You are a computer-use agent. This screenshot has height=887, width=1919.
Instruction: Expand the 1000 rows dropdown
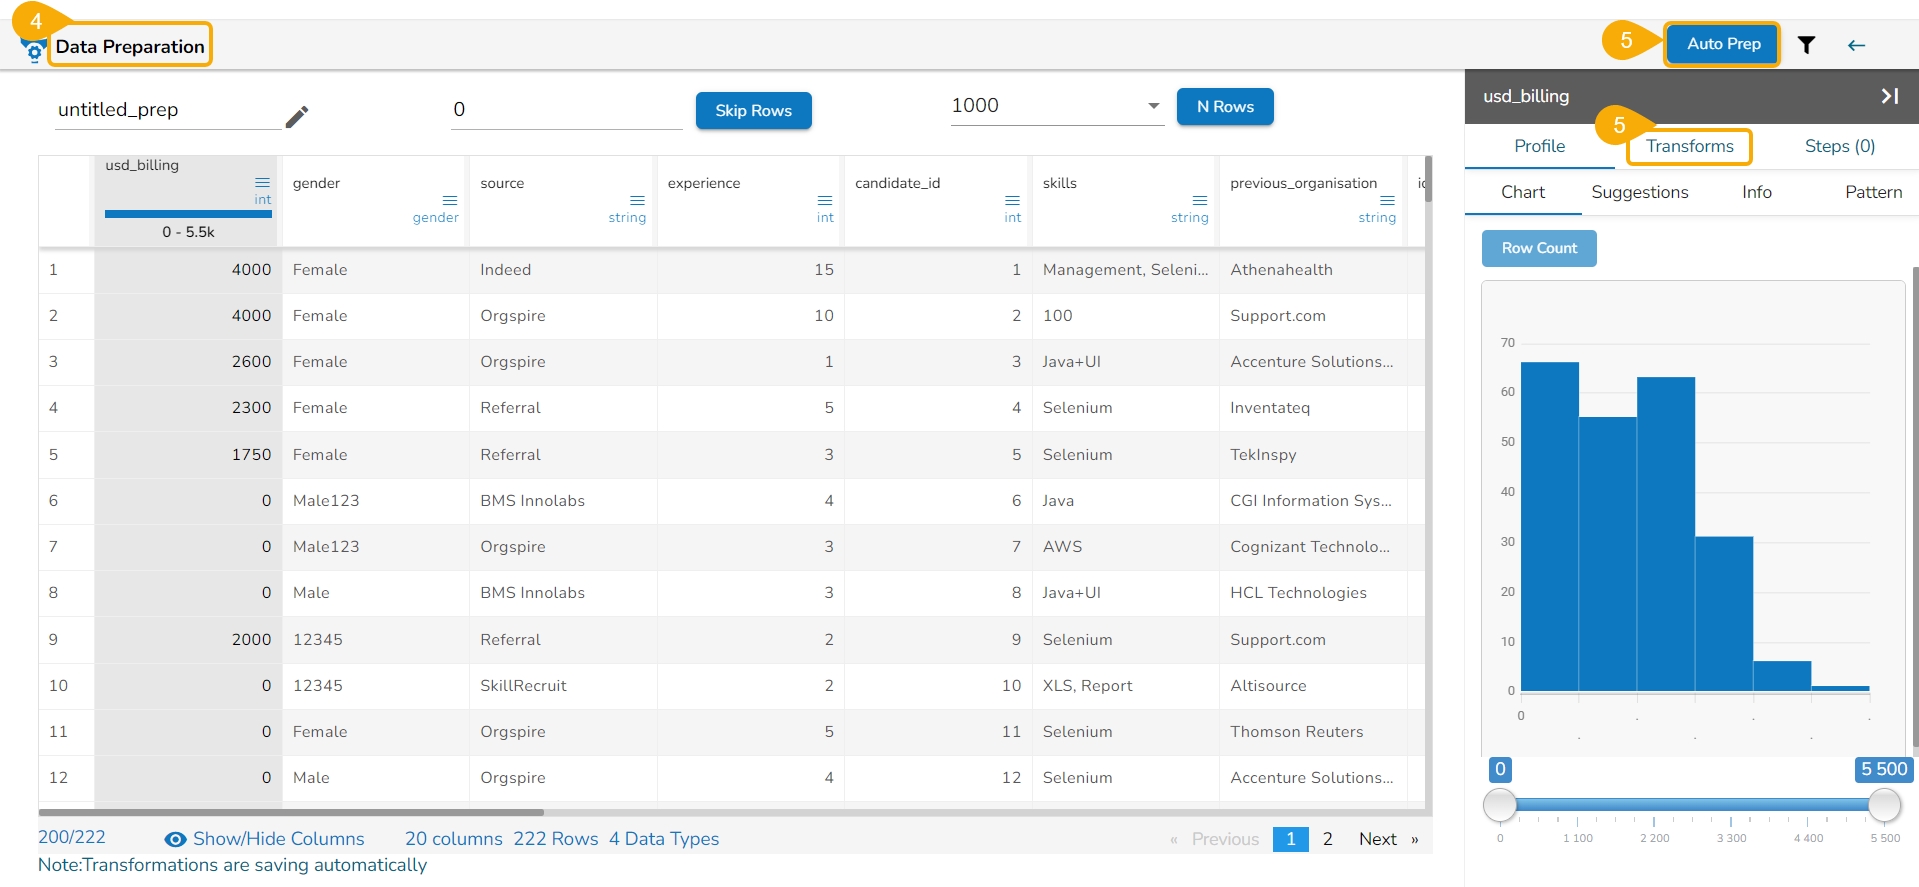coord(1153,106)
